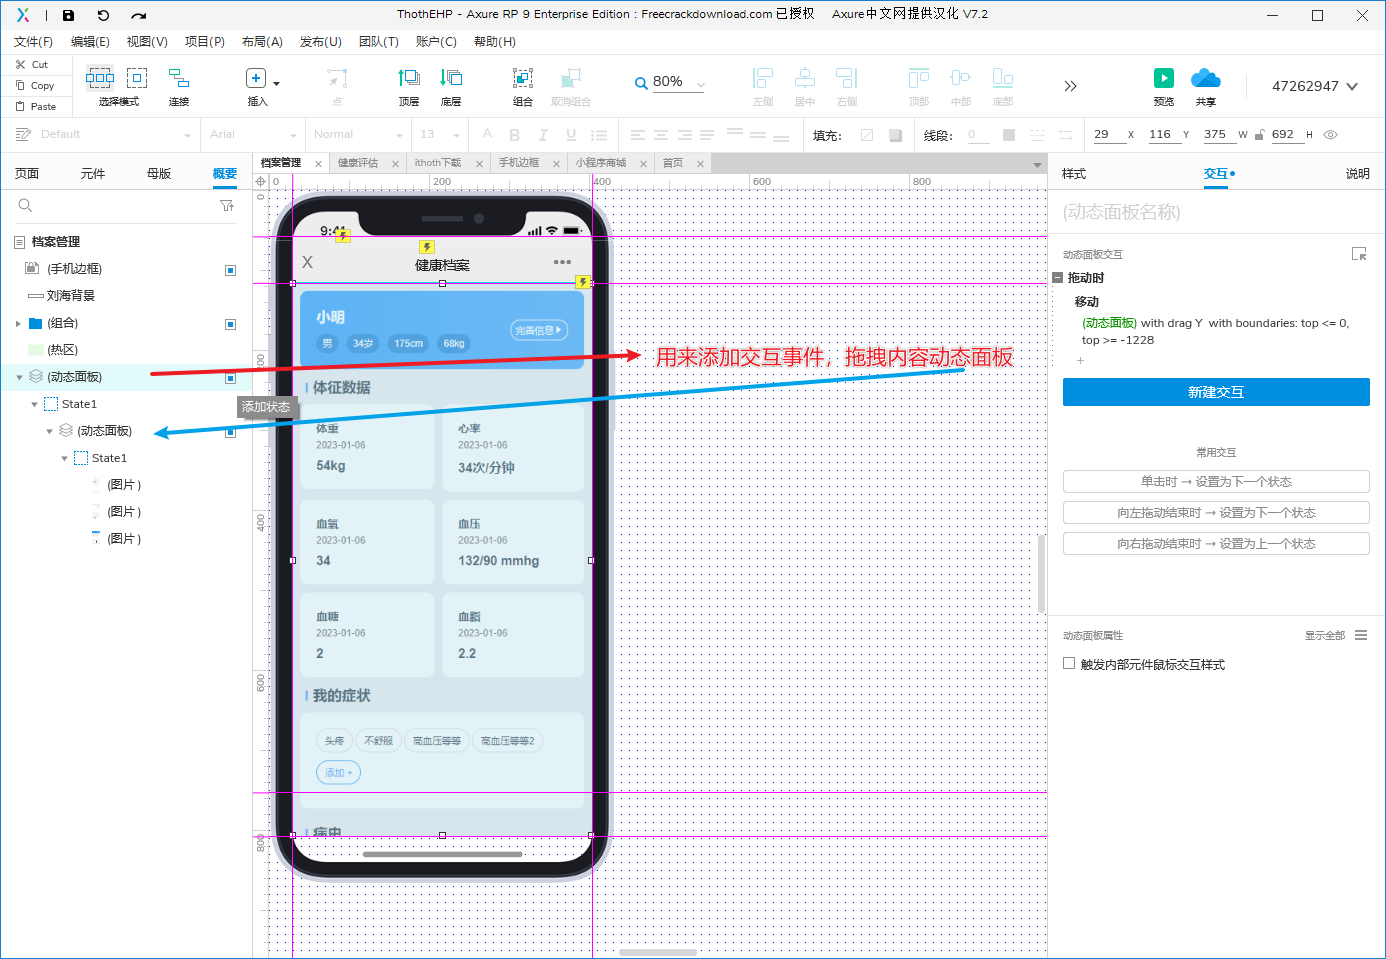Enable 触发内部元件鼠标交互样式 checkbox
The width and height of the screenshot is (1386, 959).
pyautogui.click(x=1069, y=663)
